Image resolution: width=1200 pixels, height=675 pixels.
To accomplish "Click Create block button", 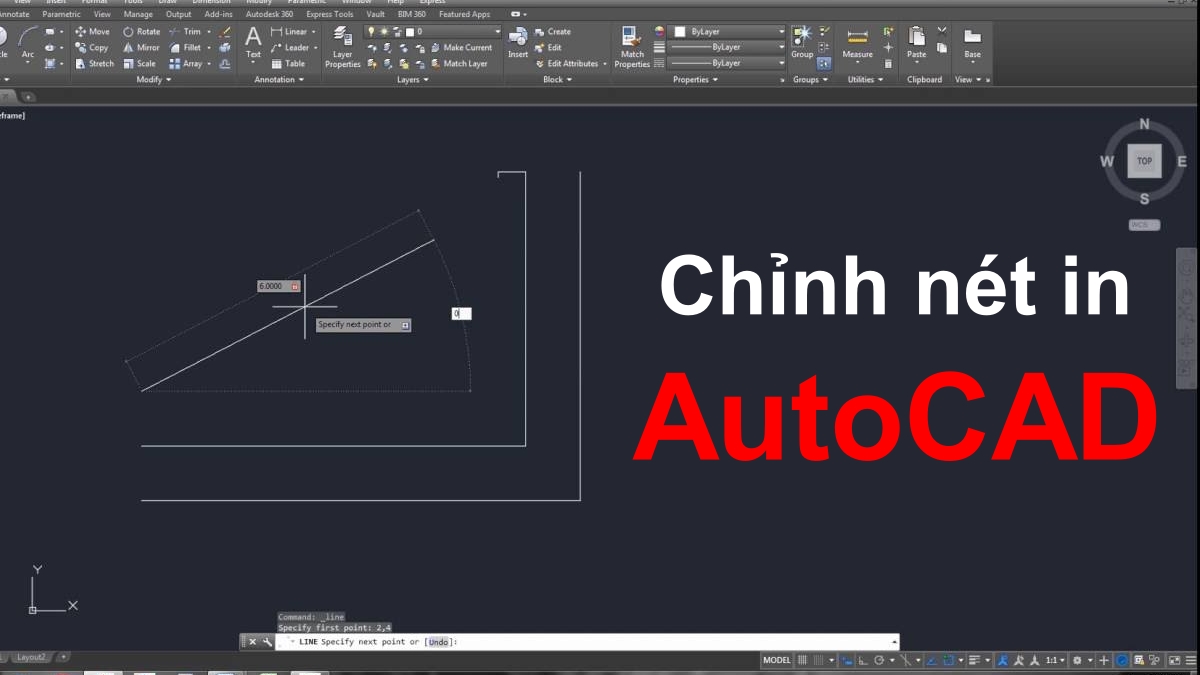I will (553, 32).
